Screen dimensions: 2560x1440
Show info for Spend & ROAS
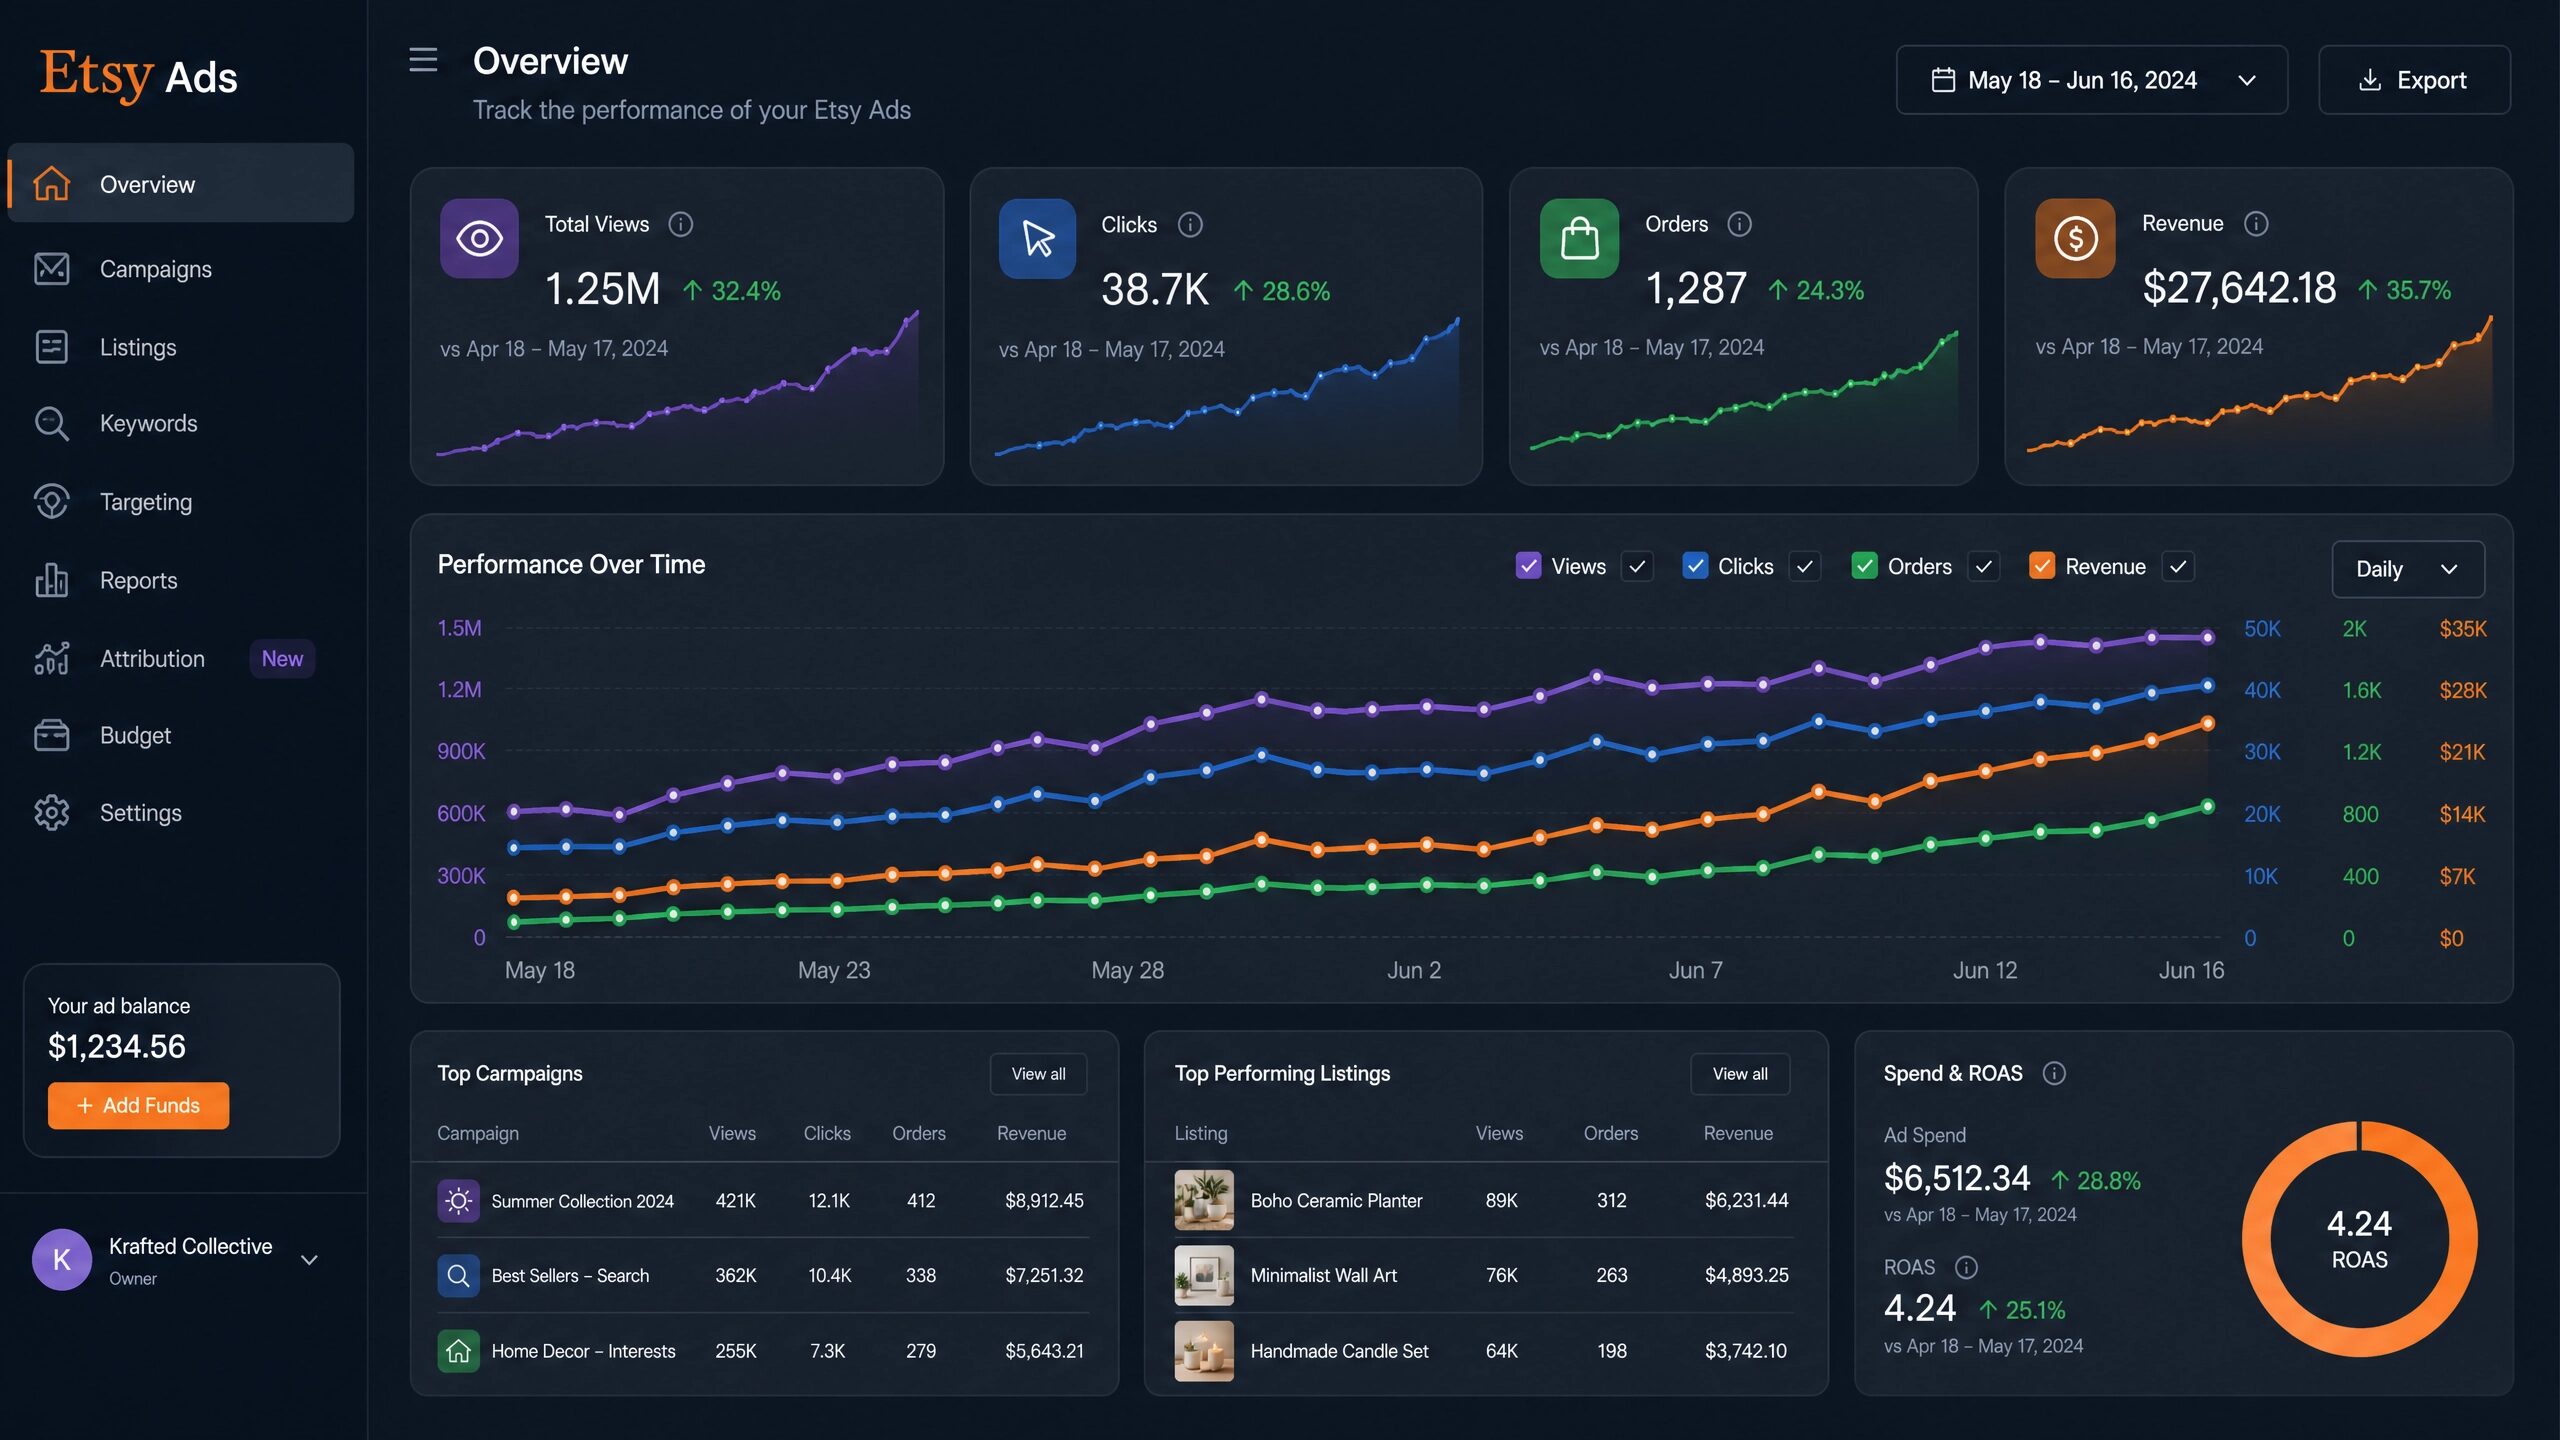point(2054,1073)
